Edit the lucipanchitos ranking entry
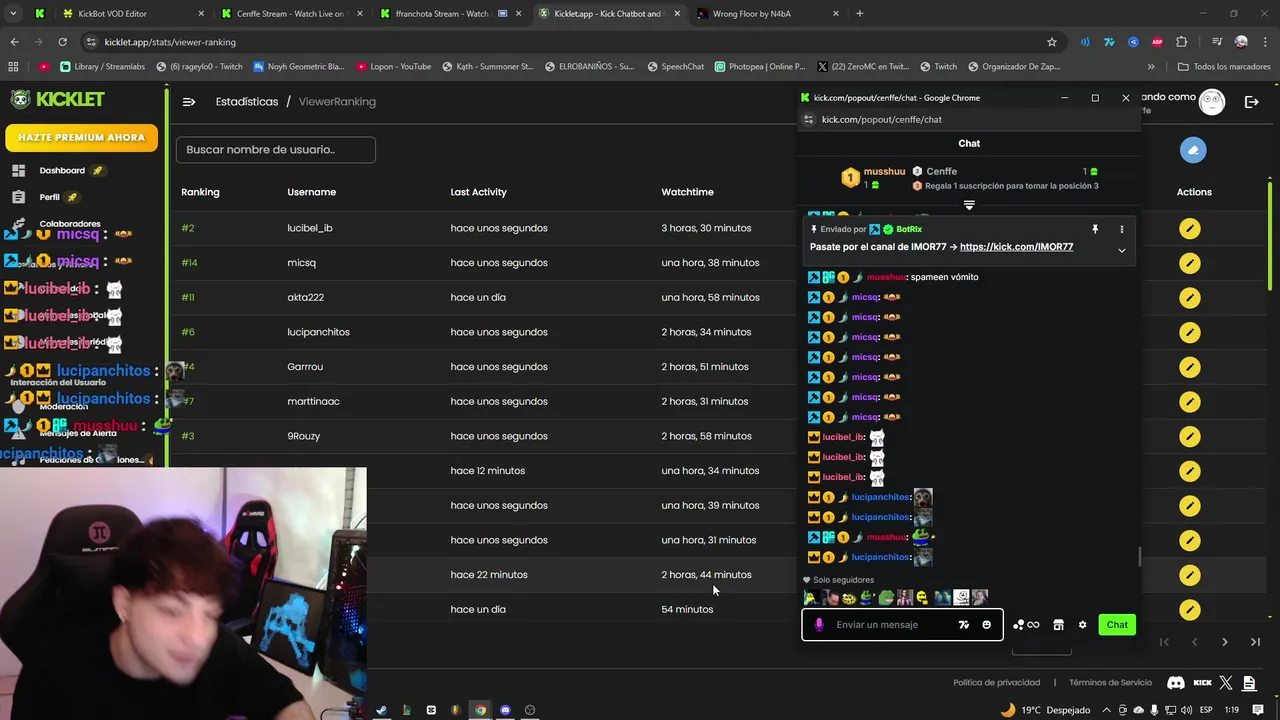Screen dimensions: 1280x720 coord(1189,333)
